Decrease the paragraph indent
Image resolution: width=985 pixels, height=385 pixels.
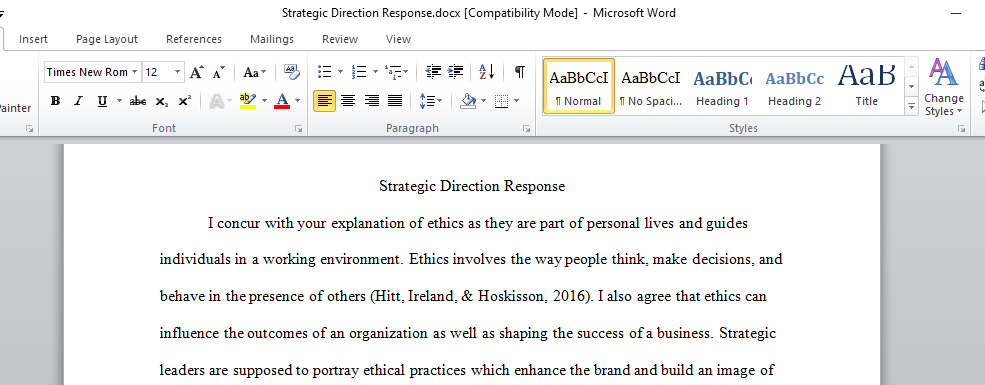[433, 72]
